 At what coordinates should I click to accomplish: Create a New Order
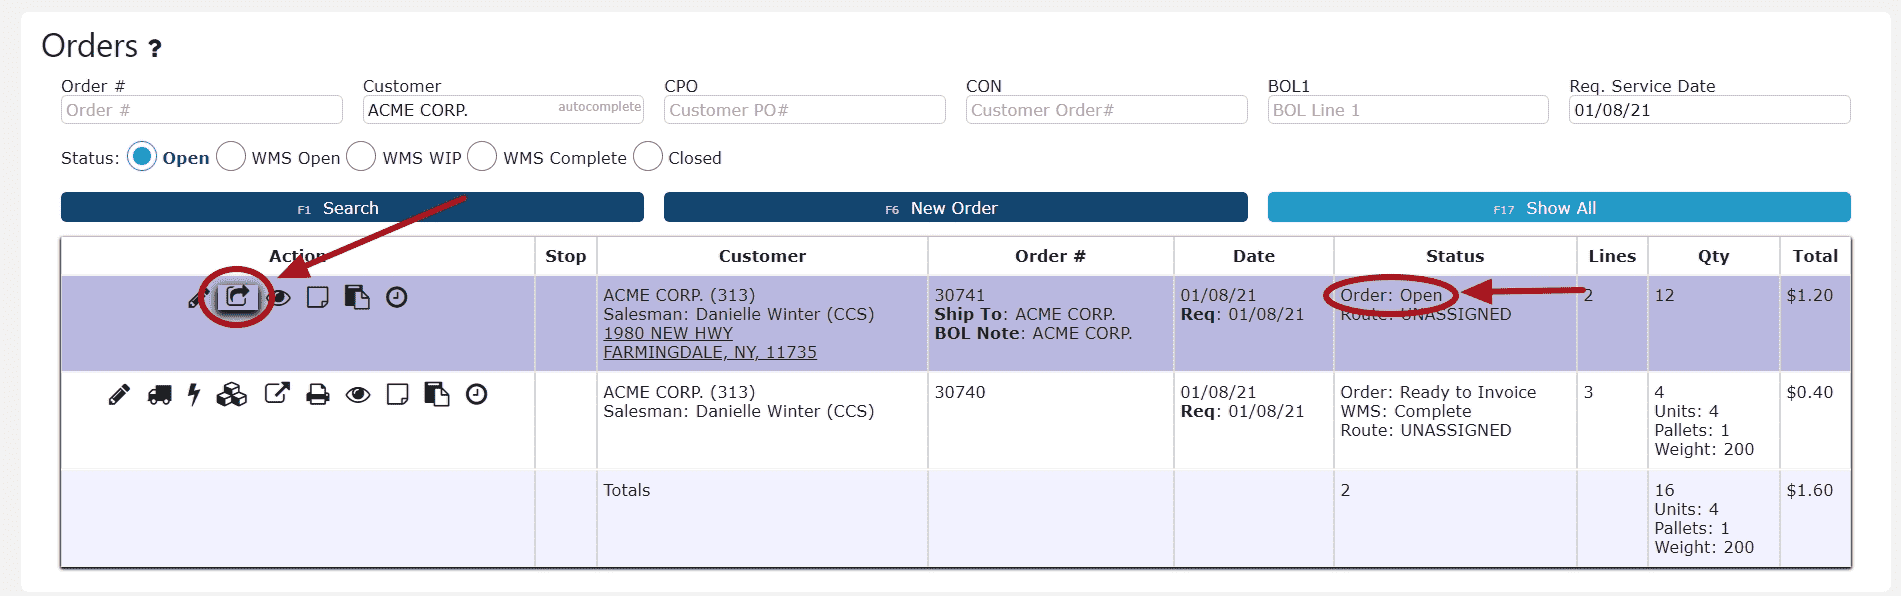tap(955, 207)
